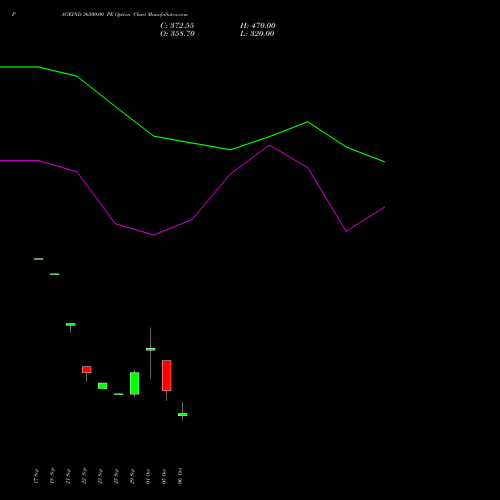
Task: Click the purple indicator line
Action: point(192,219)
